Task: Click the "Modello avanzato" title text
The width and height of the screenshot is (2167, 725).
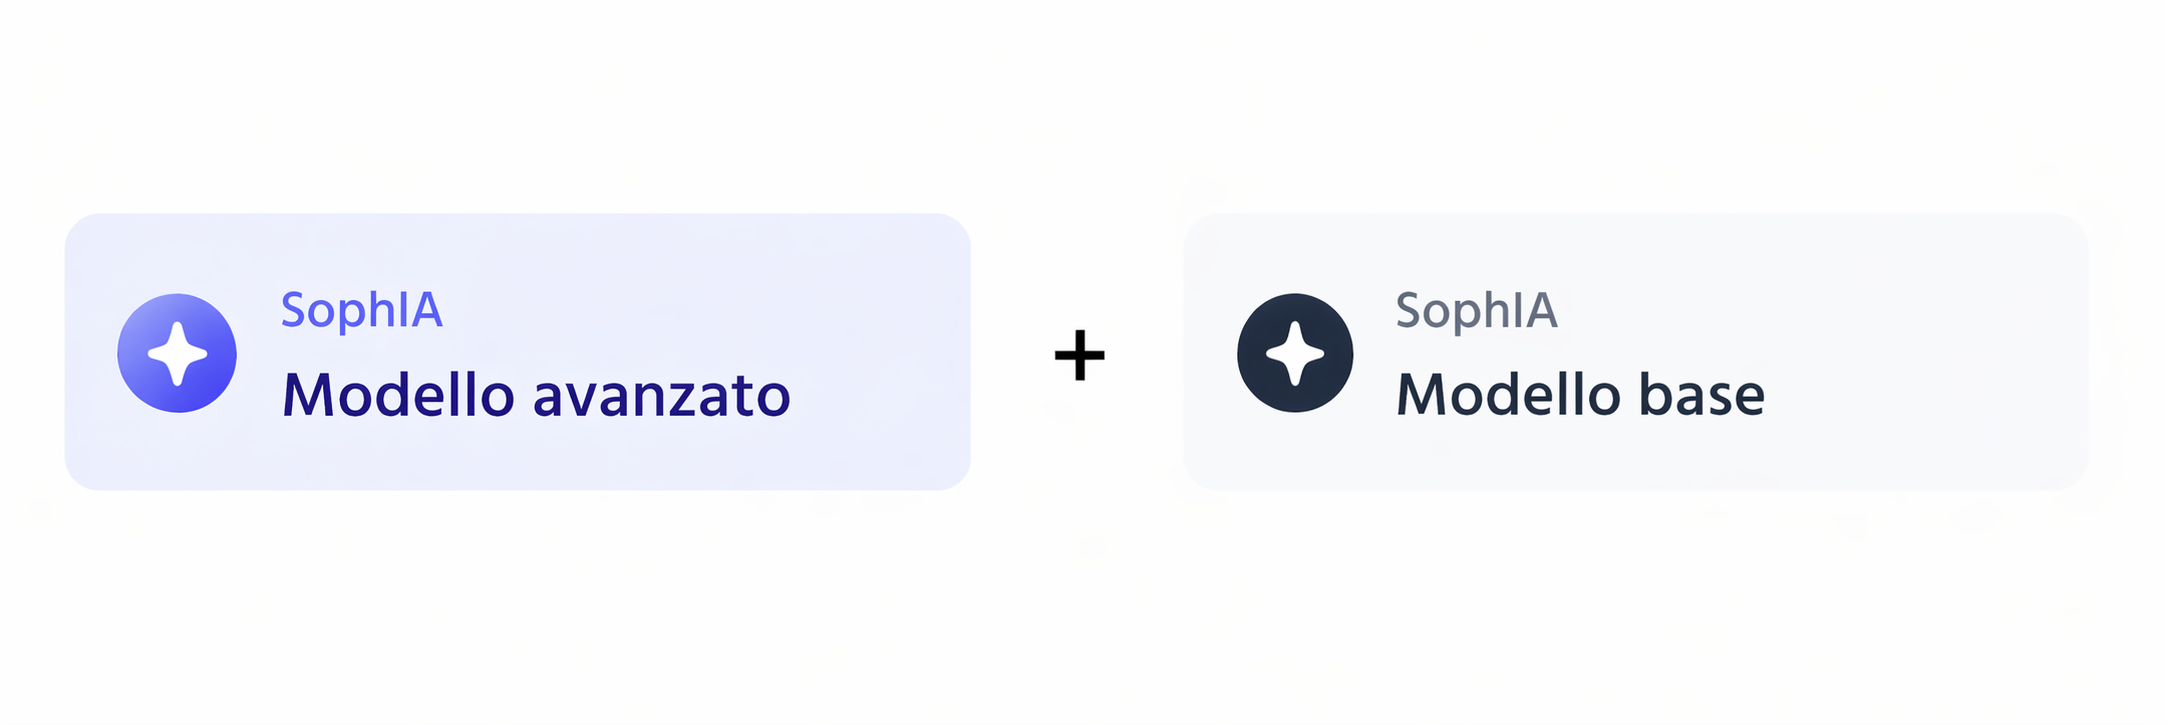Action: (x=536, y=395)
